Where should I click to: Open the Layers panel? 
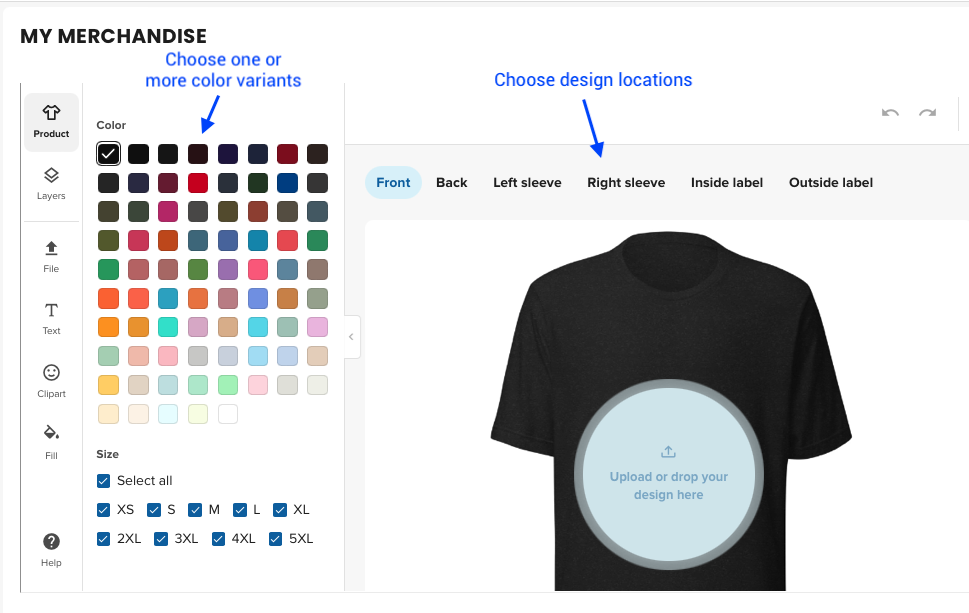[51, 184]
